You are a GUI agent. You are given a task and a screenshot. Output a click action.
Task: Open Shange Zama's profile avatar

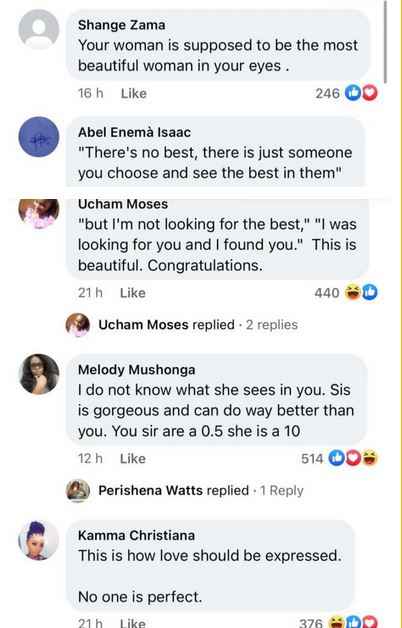pyautogui.click(x=39, y=29)
